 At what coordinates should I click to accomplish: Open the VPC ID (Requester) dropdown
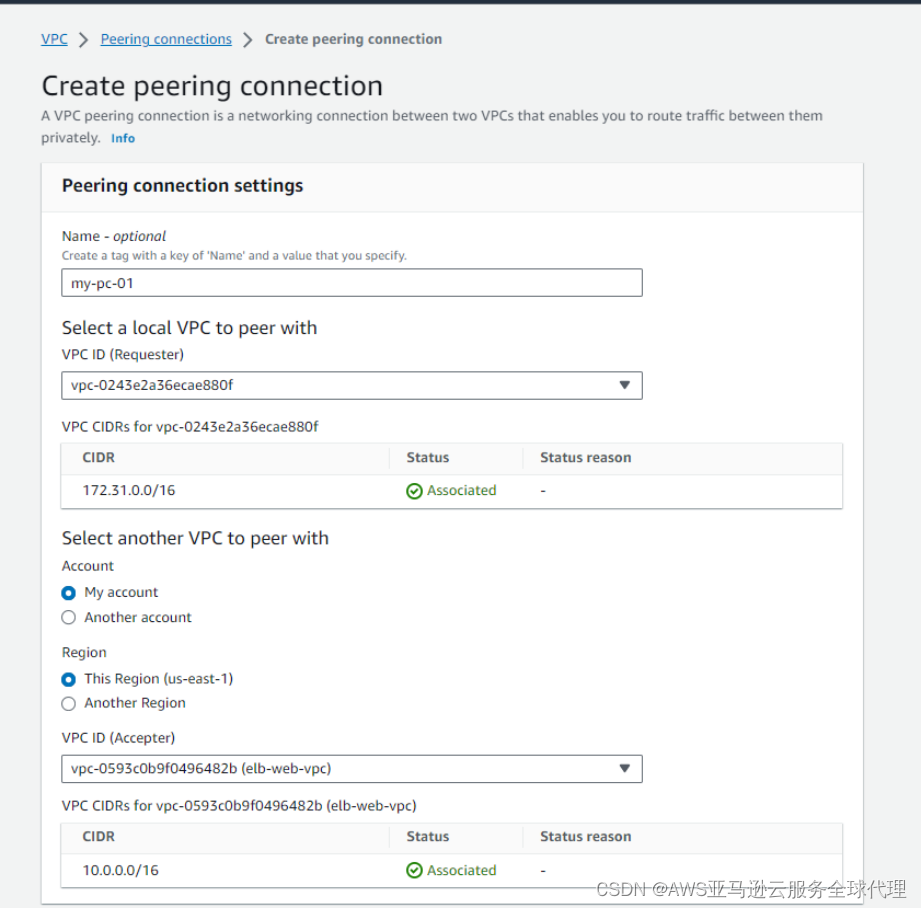[x=351, y=385]
